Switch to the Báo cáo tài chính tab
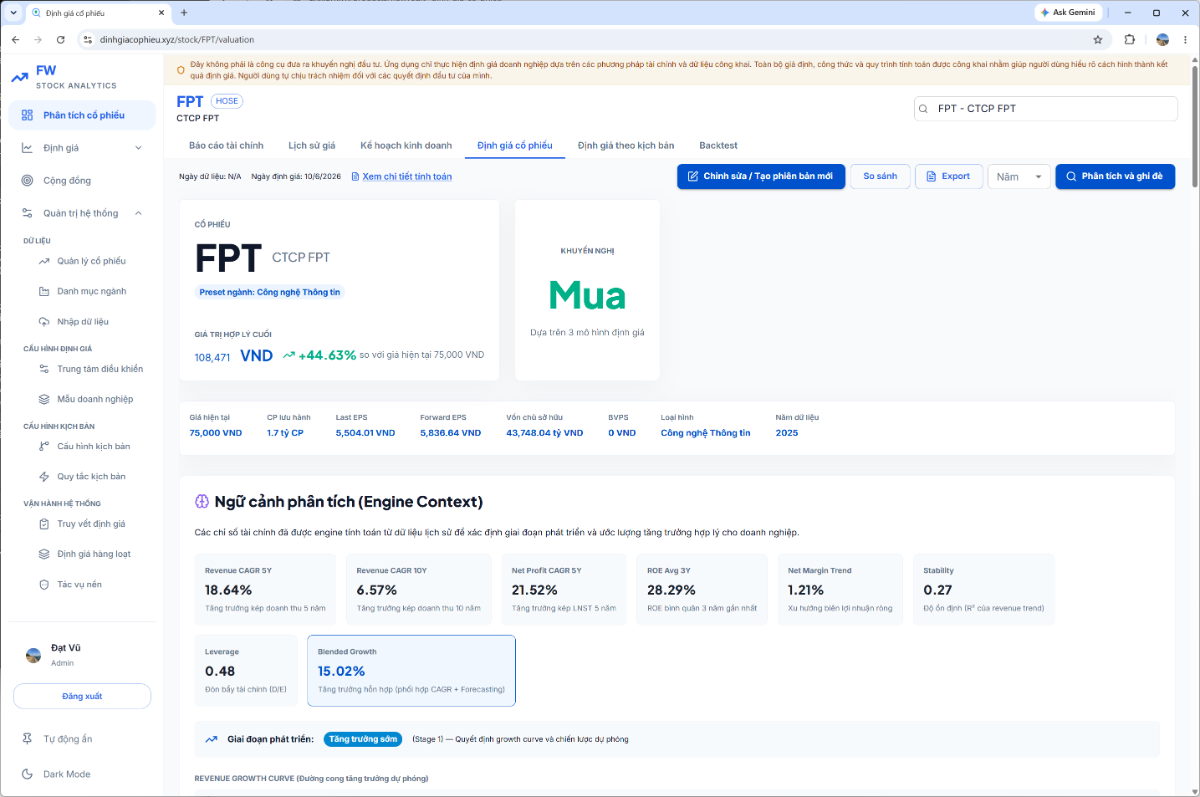Viewport: 1200px width, 797px height. [226, 145]
